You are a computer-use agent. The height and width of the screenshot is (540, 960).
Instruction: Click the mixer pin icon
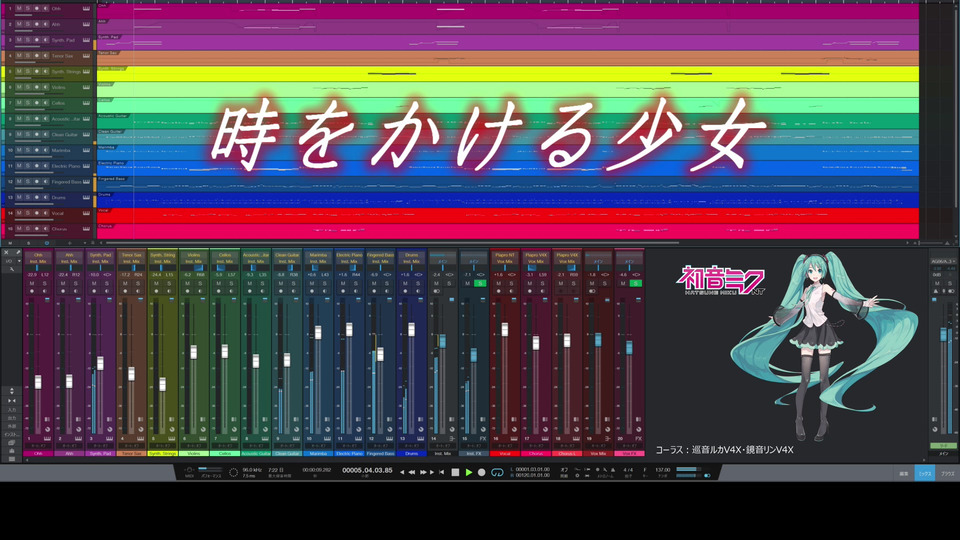18,252
